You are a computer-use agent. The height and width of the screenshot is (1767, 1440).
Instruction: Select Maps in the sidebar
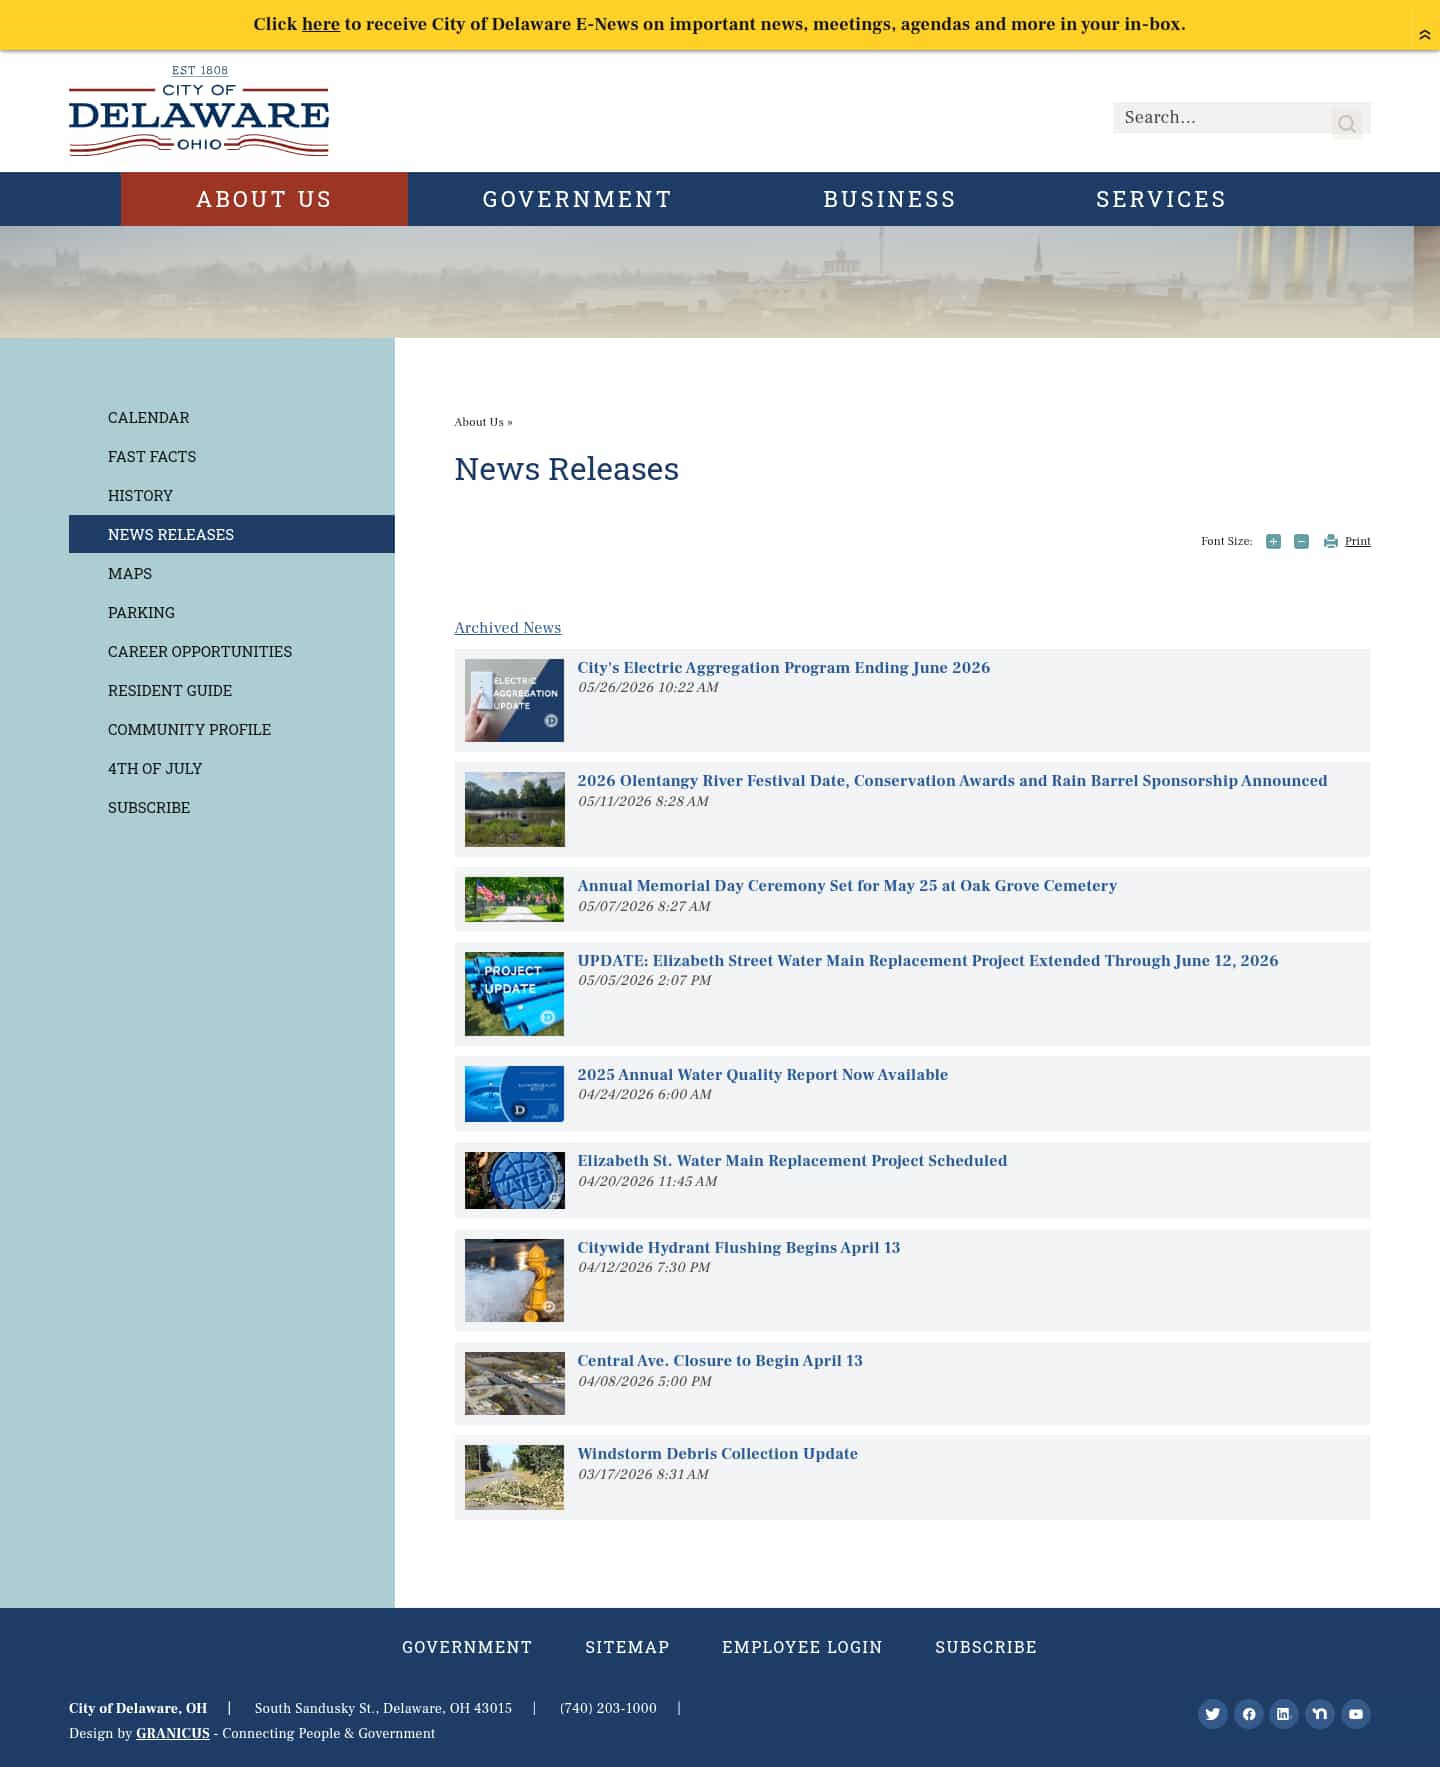click(130, 574)
